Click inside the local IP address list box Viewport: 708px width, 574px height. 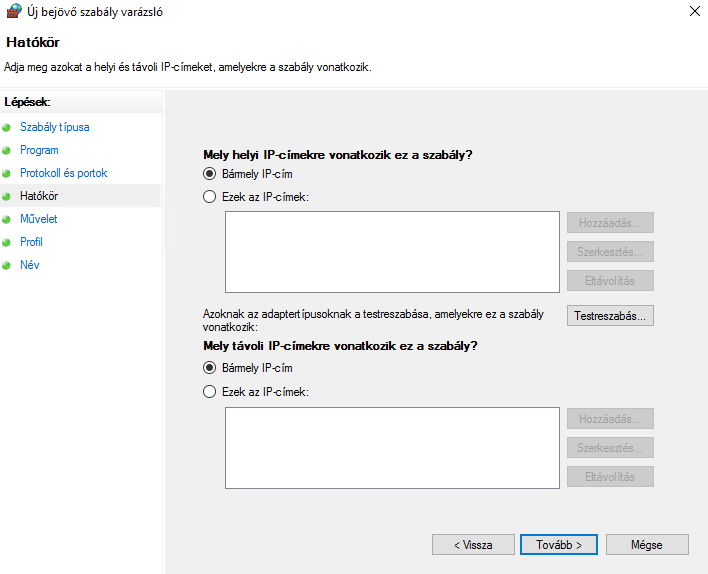(391, 251)
